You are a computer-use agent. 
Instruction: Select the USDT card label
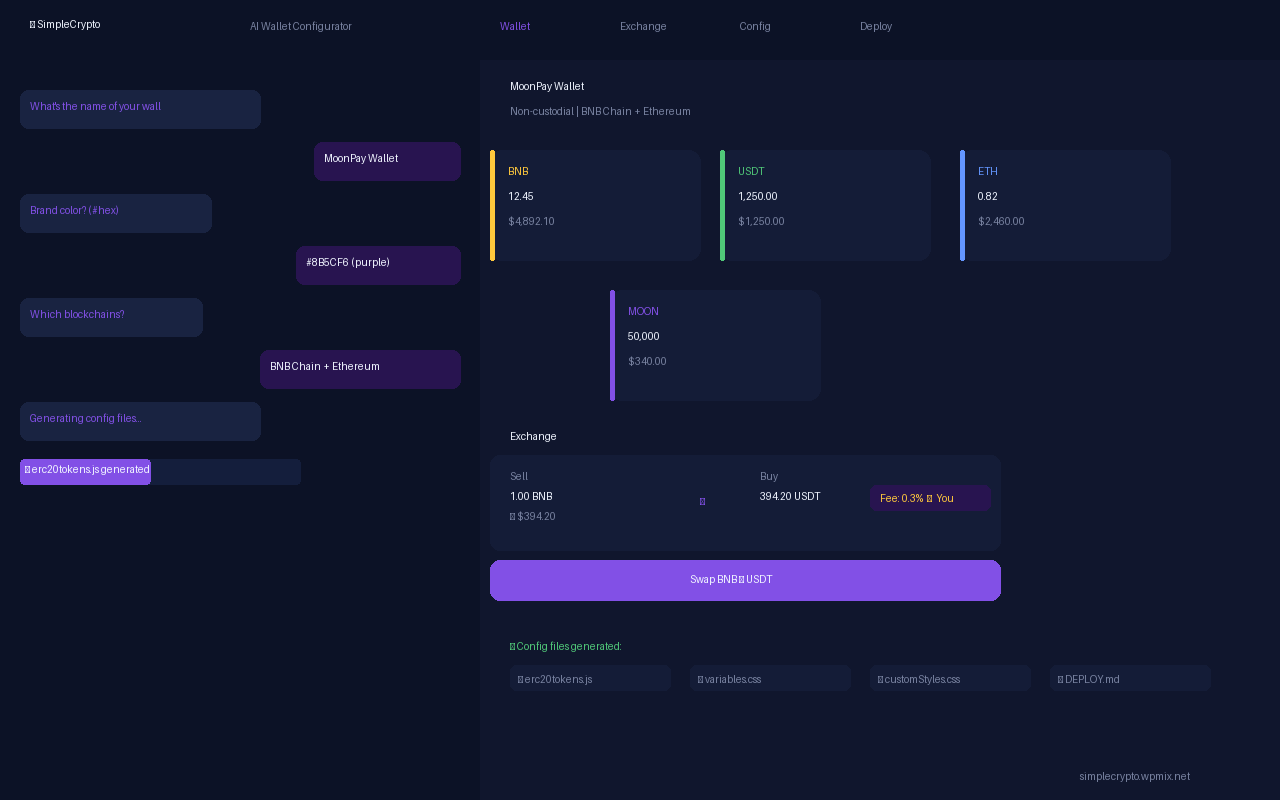(751, 172)
